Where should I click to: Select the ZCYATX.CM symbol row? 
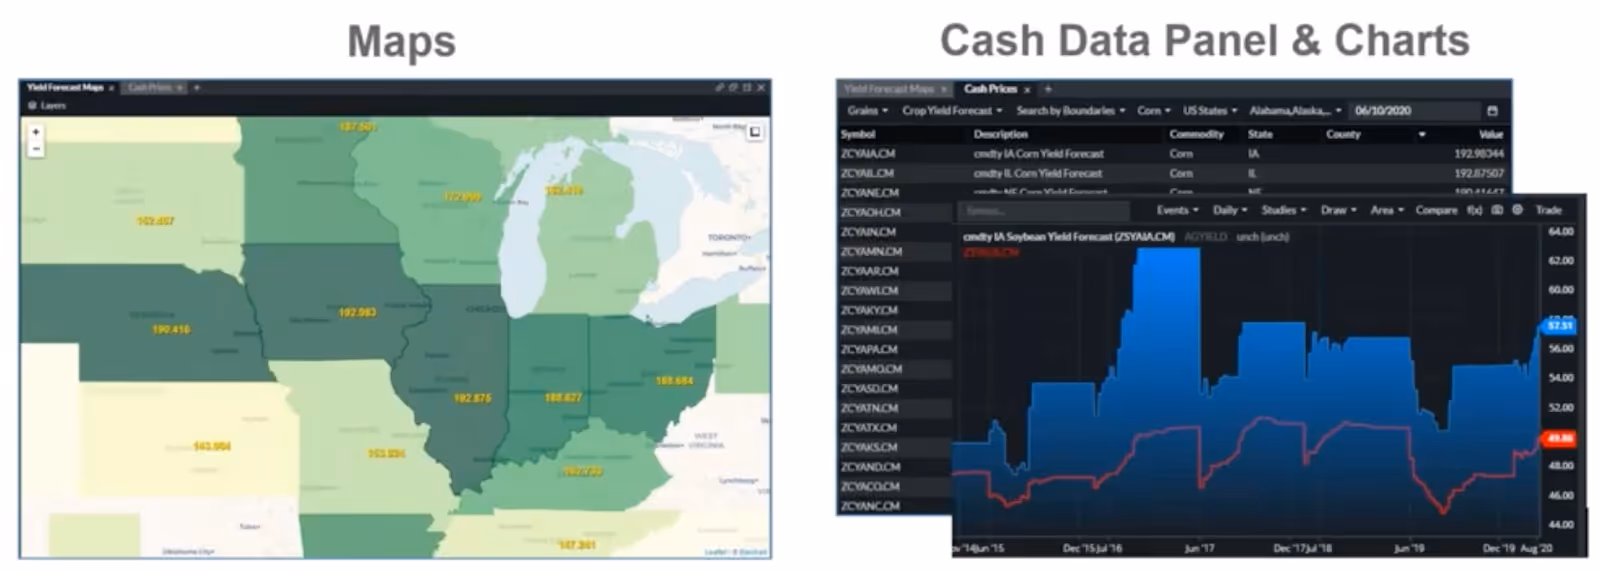[x=869, y=427]
